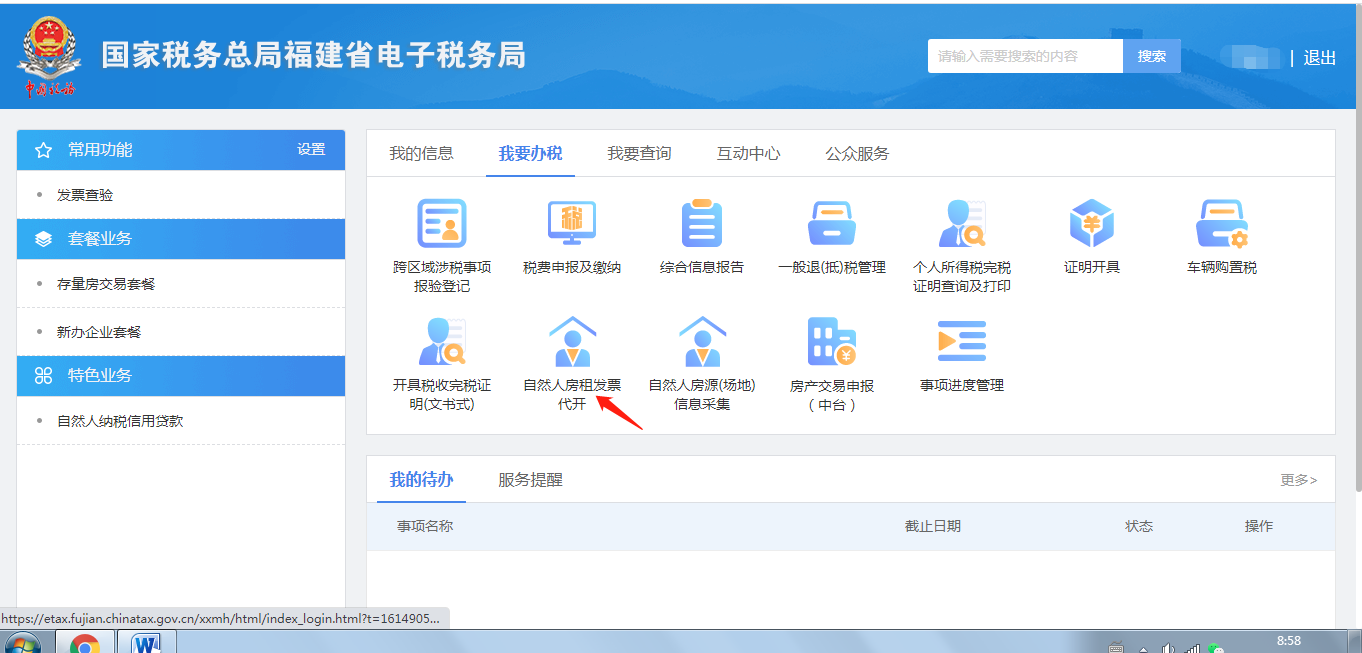
Task: Click the 搜索 search button
Action: [1151, 56]
